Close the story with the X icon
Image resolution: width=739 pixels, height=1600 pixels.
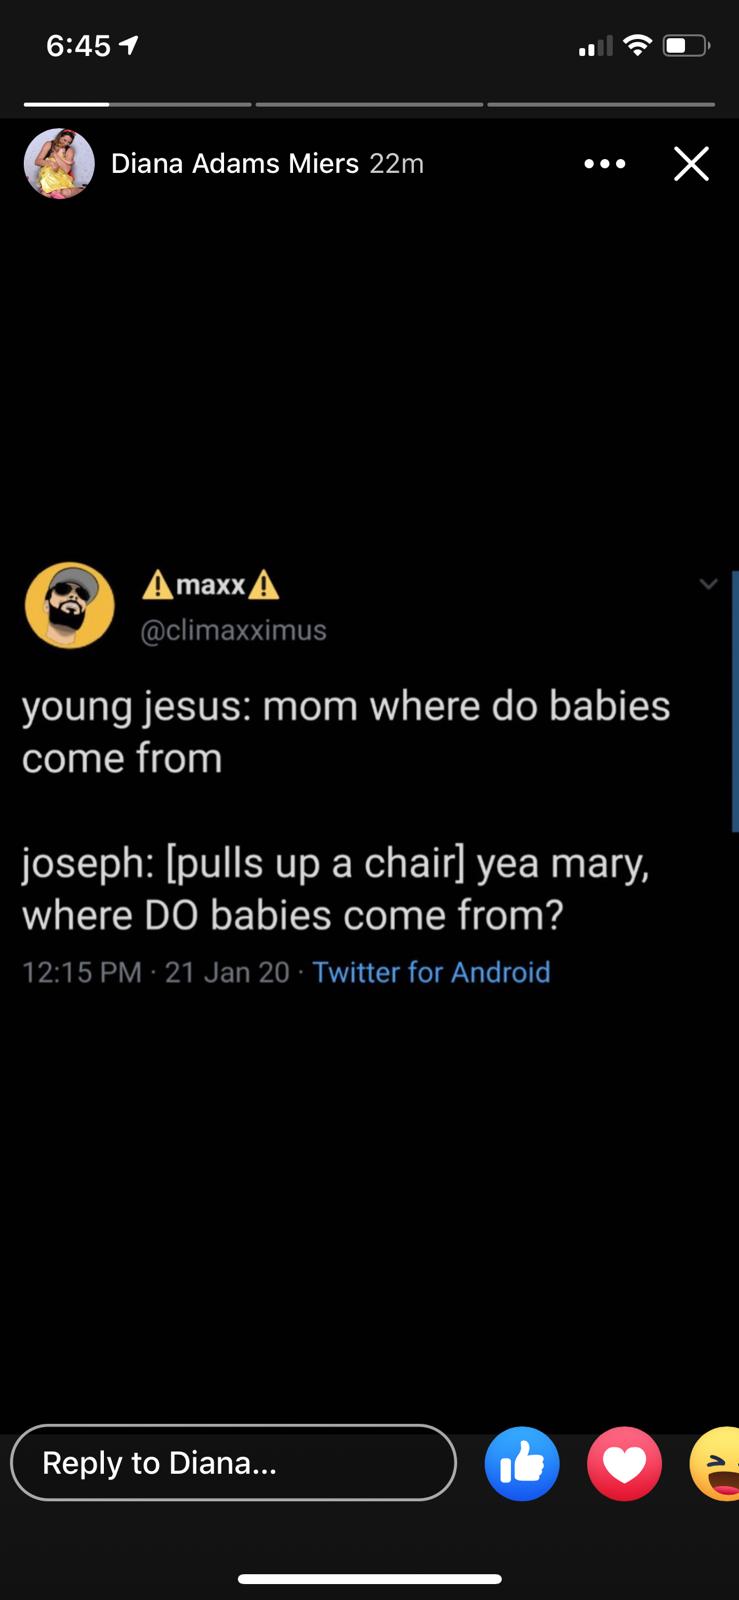click(x=691, y=163)
